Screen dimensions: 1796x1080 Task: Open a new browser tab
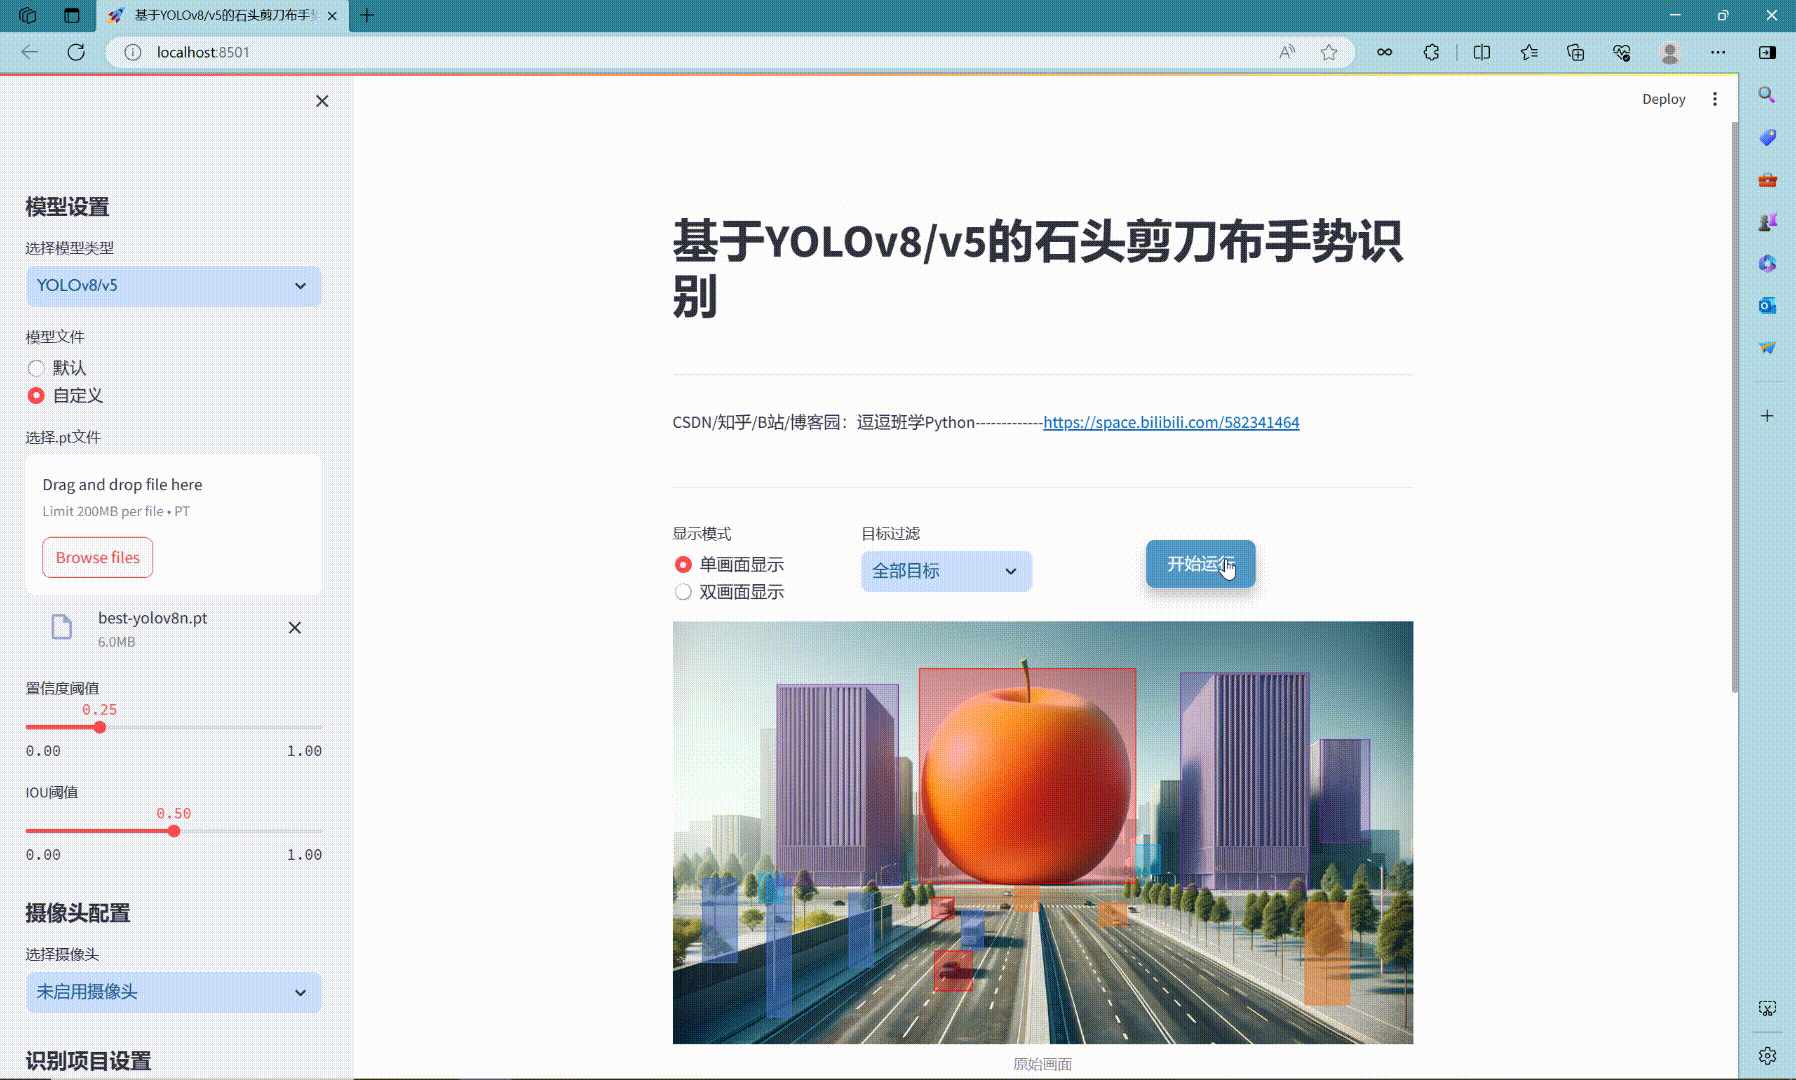tap(367, 15)
